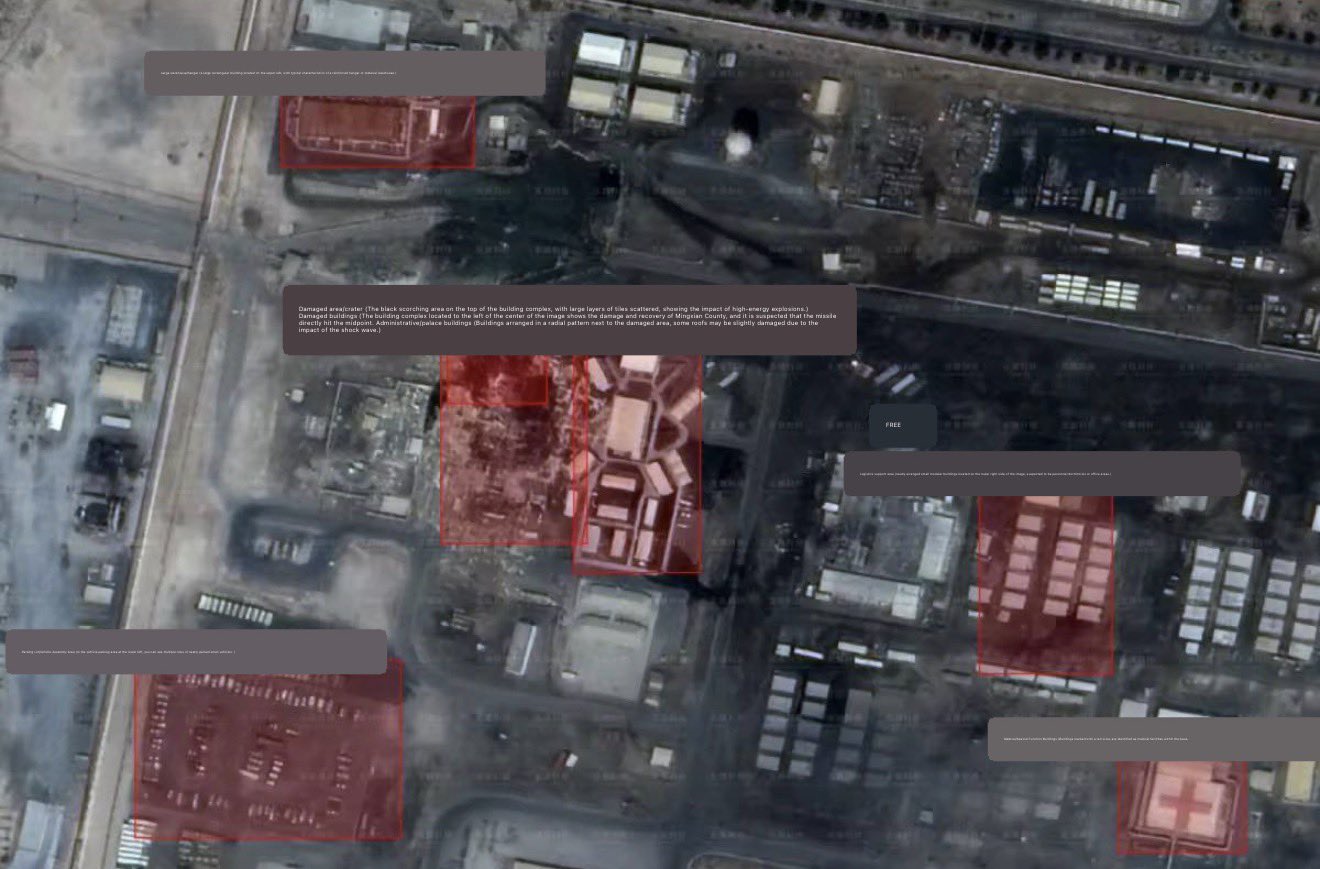The width and height of the screenshot is (1320, 869).
Task: Select the small dark red box above the crater
Action: (494, 381)
